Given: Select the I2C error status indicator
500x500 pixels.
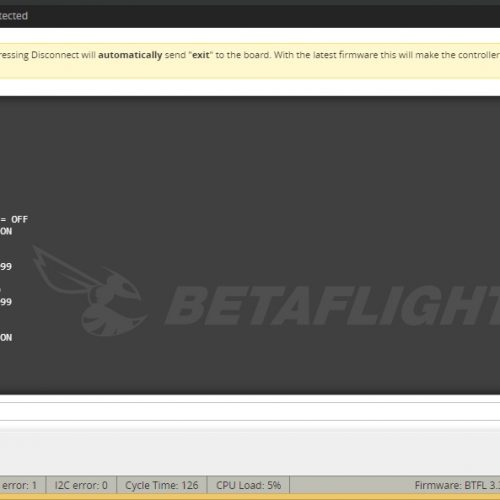Looking at the screenshot, I should (81, 485).
